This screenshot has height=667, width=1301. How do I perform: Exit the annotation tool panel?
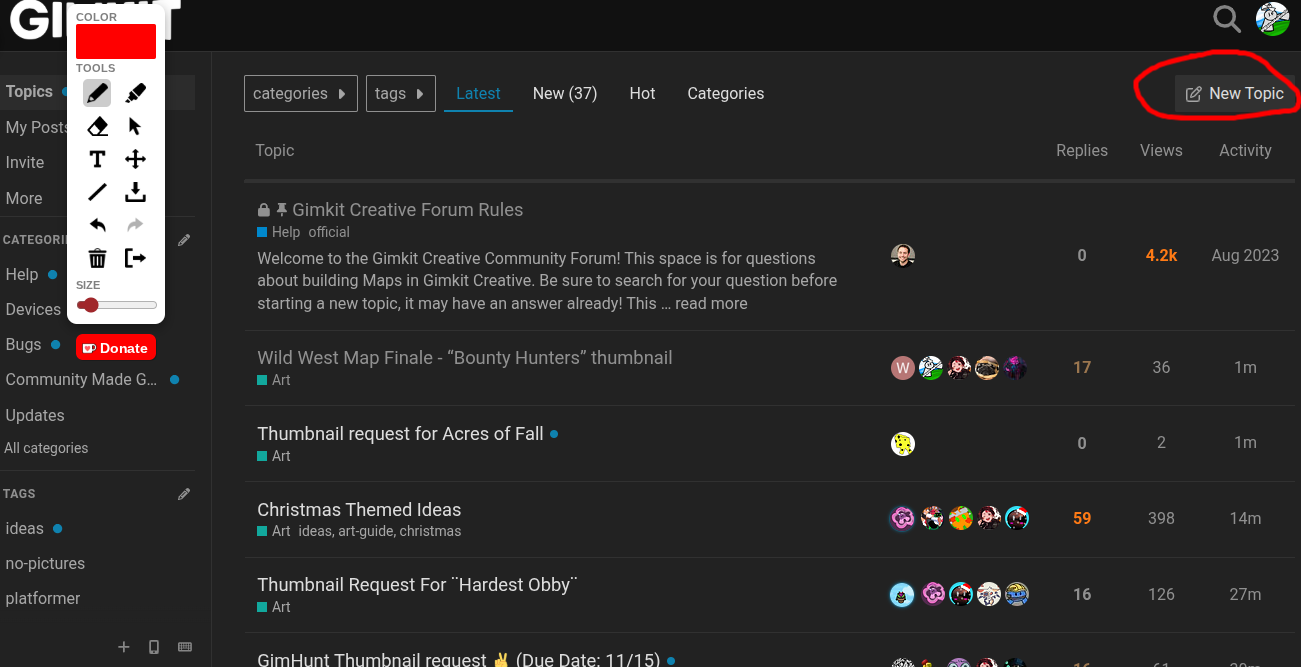[x=135, y=258]
